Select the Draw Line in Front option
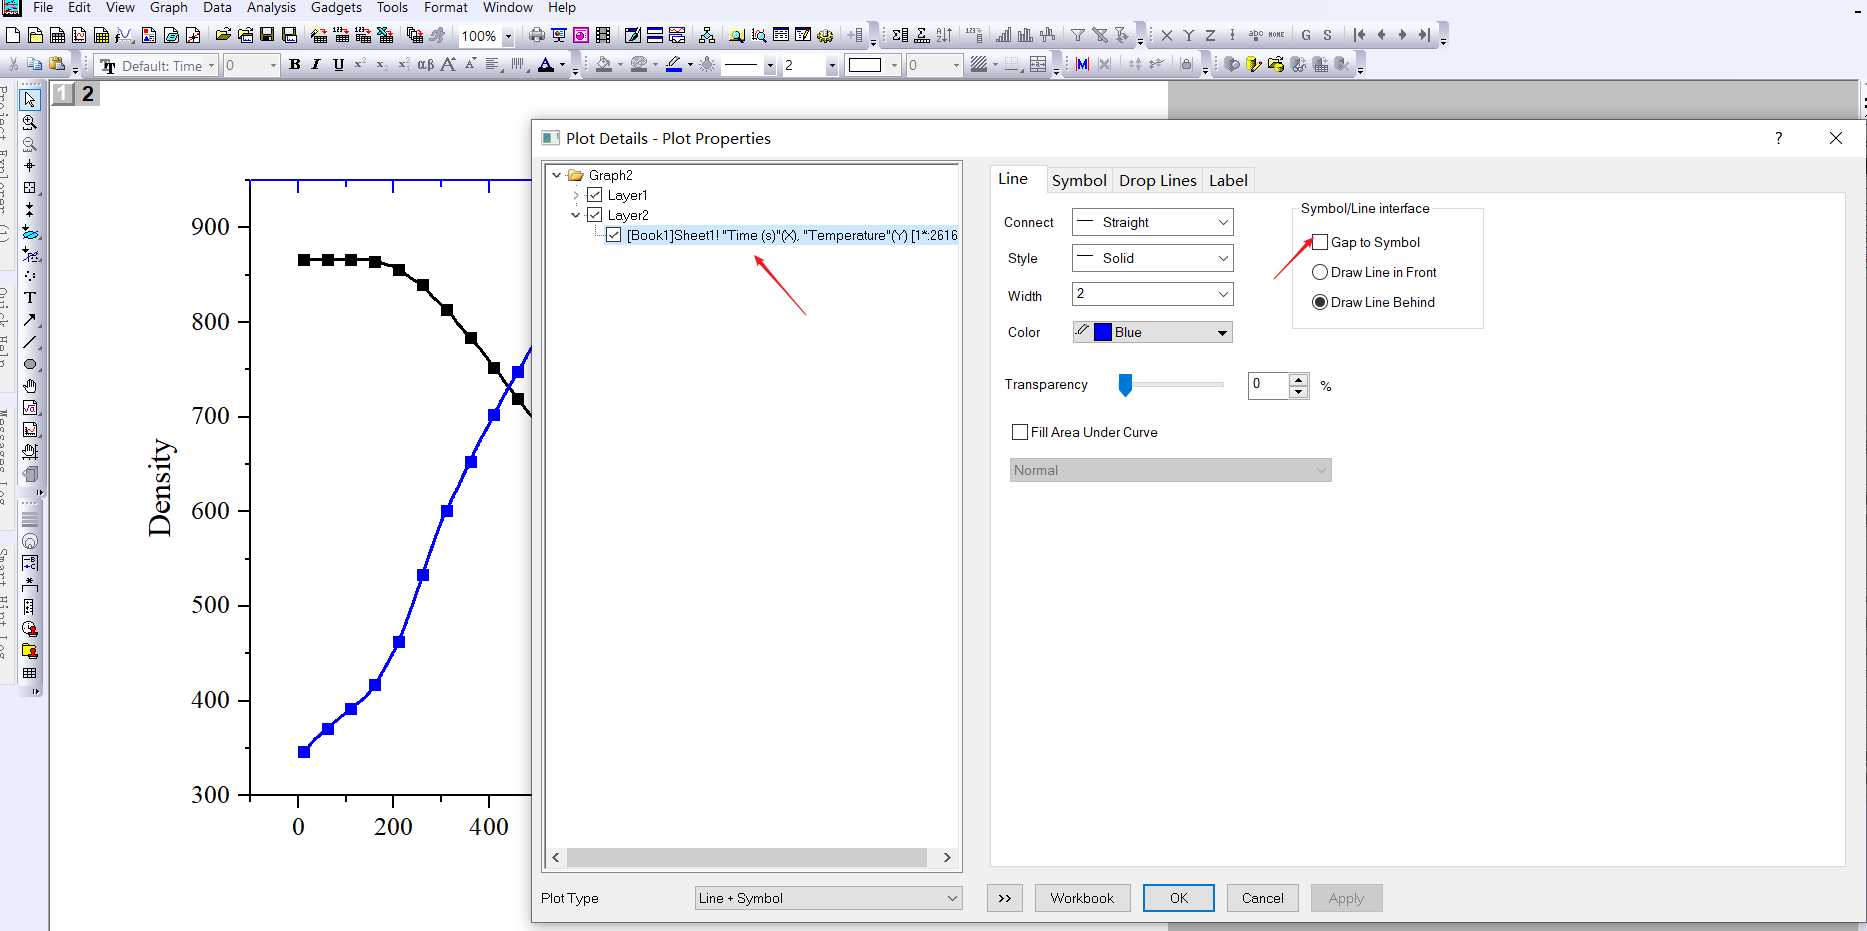1867x931 pixels. (1320, 272)
